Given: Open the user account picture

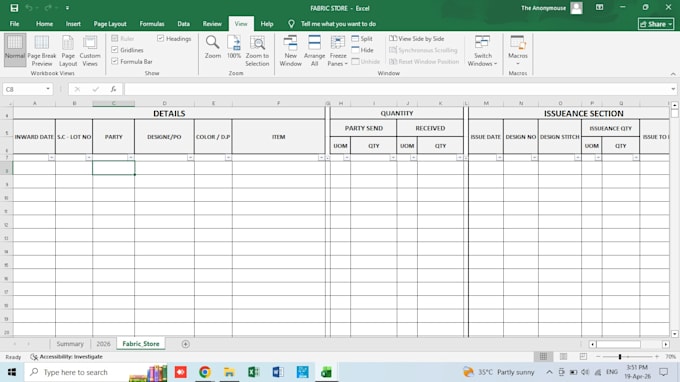Looking at the screenshot, I should 576,8.
